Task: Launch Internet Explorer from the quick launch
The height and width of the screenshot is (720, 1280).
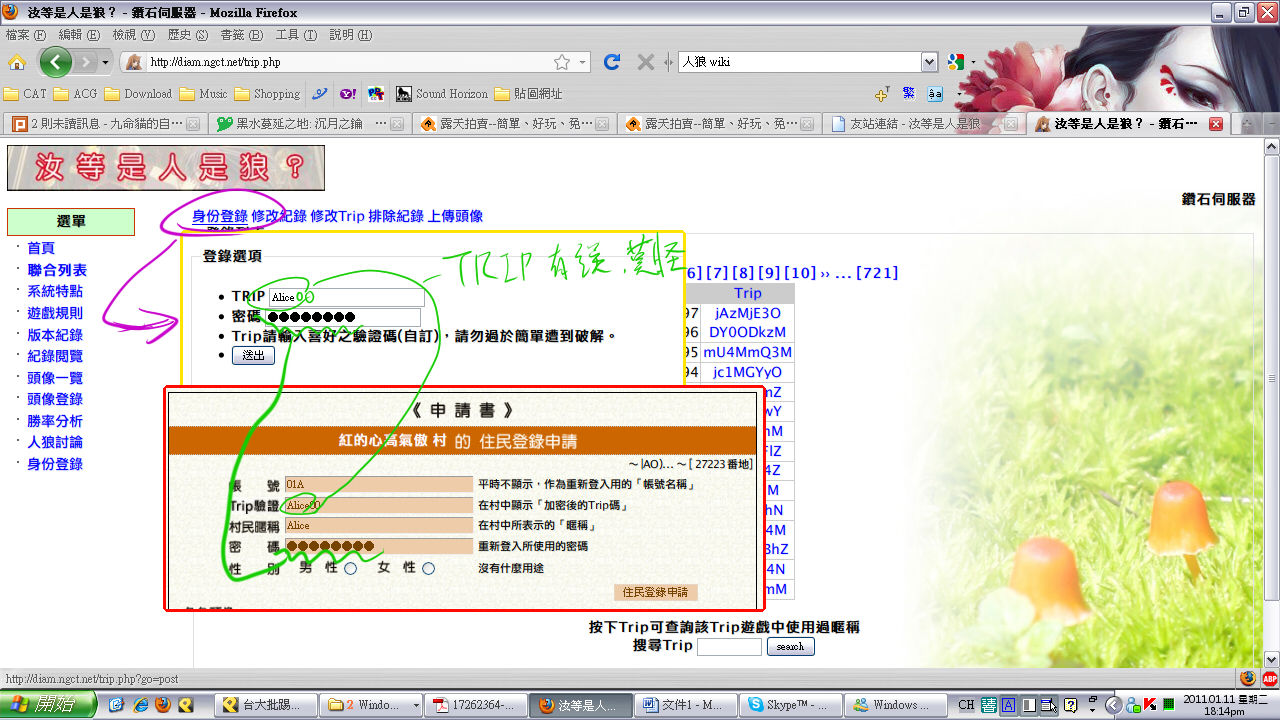Action: pos(140,705)
